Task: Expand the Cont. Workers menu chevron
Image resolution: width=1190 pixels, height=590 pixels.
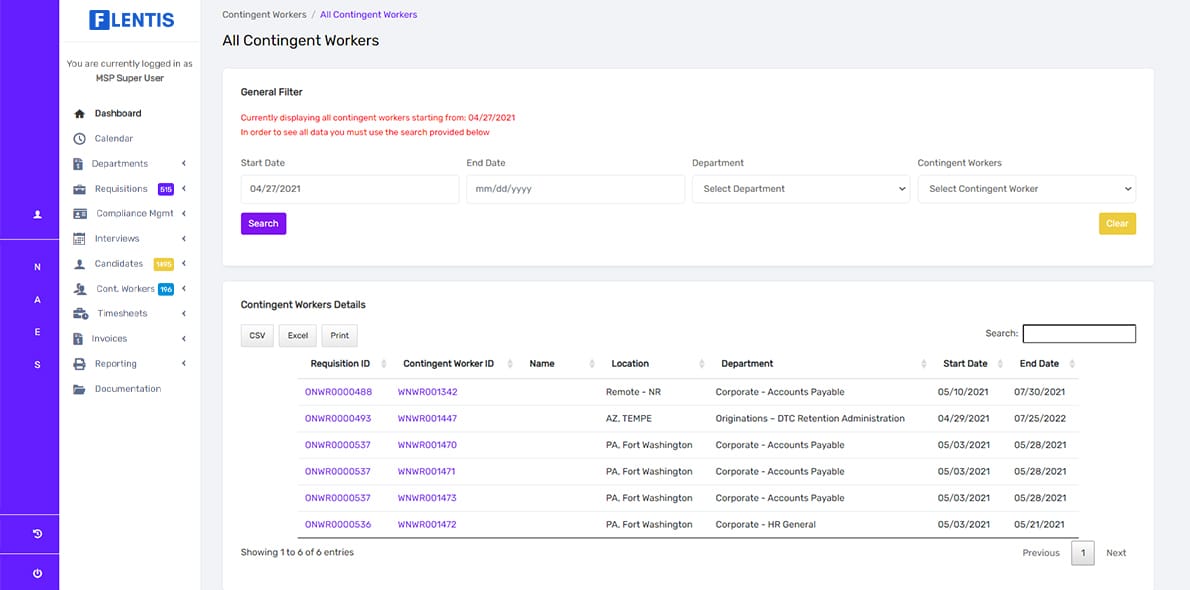Action: coord(184,289)
